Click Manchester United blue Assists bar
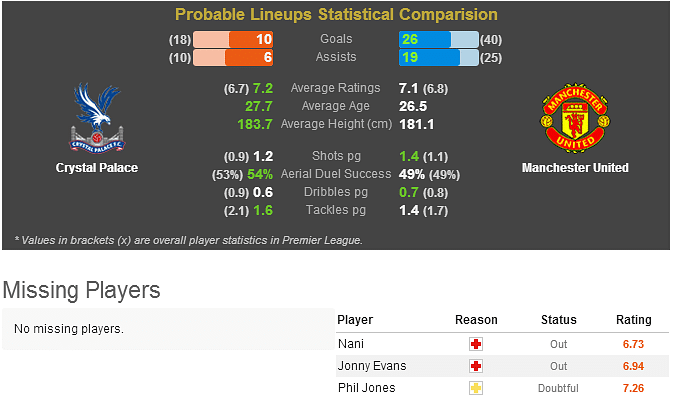The width and height of the screenshot is (673, 403). pyautogui.click(x=439, y=58)
